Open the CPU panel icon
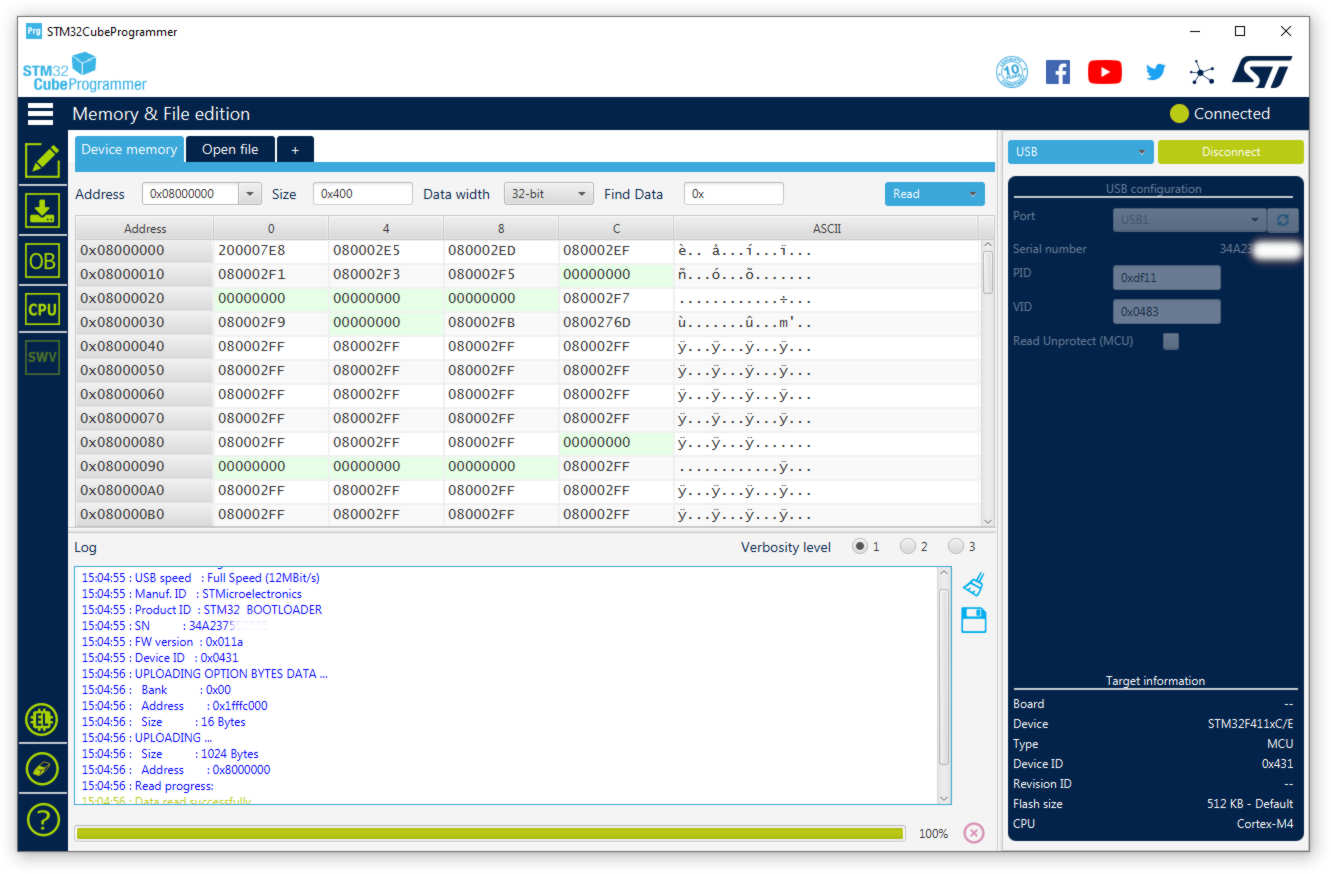Image resolution: width=1331 pixels, height=874 pixels. pos(42,309)
